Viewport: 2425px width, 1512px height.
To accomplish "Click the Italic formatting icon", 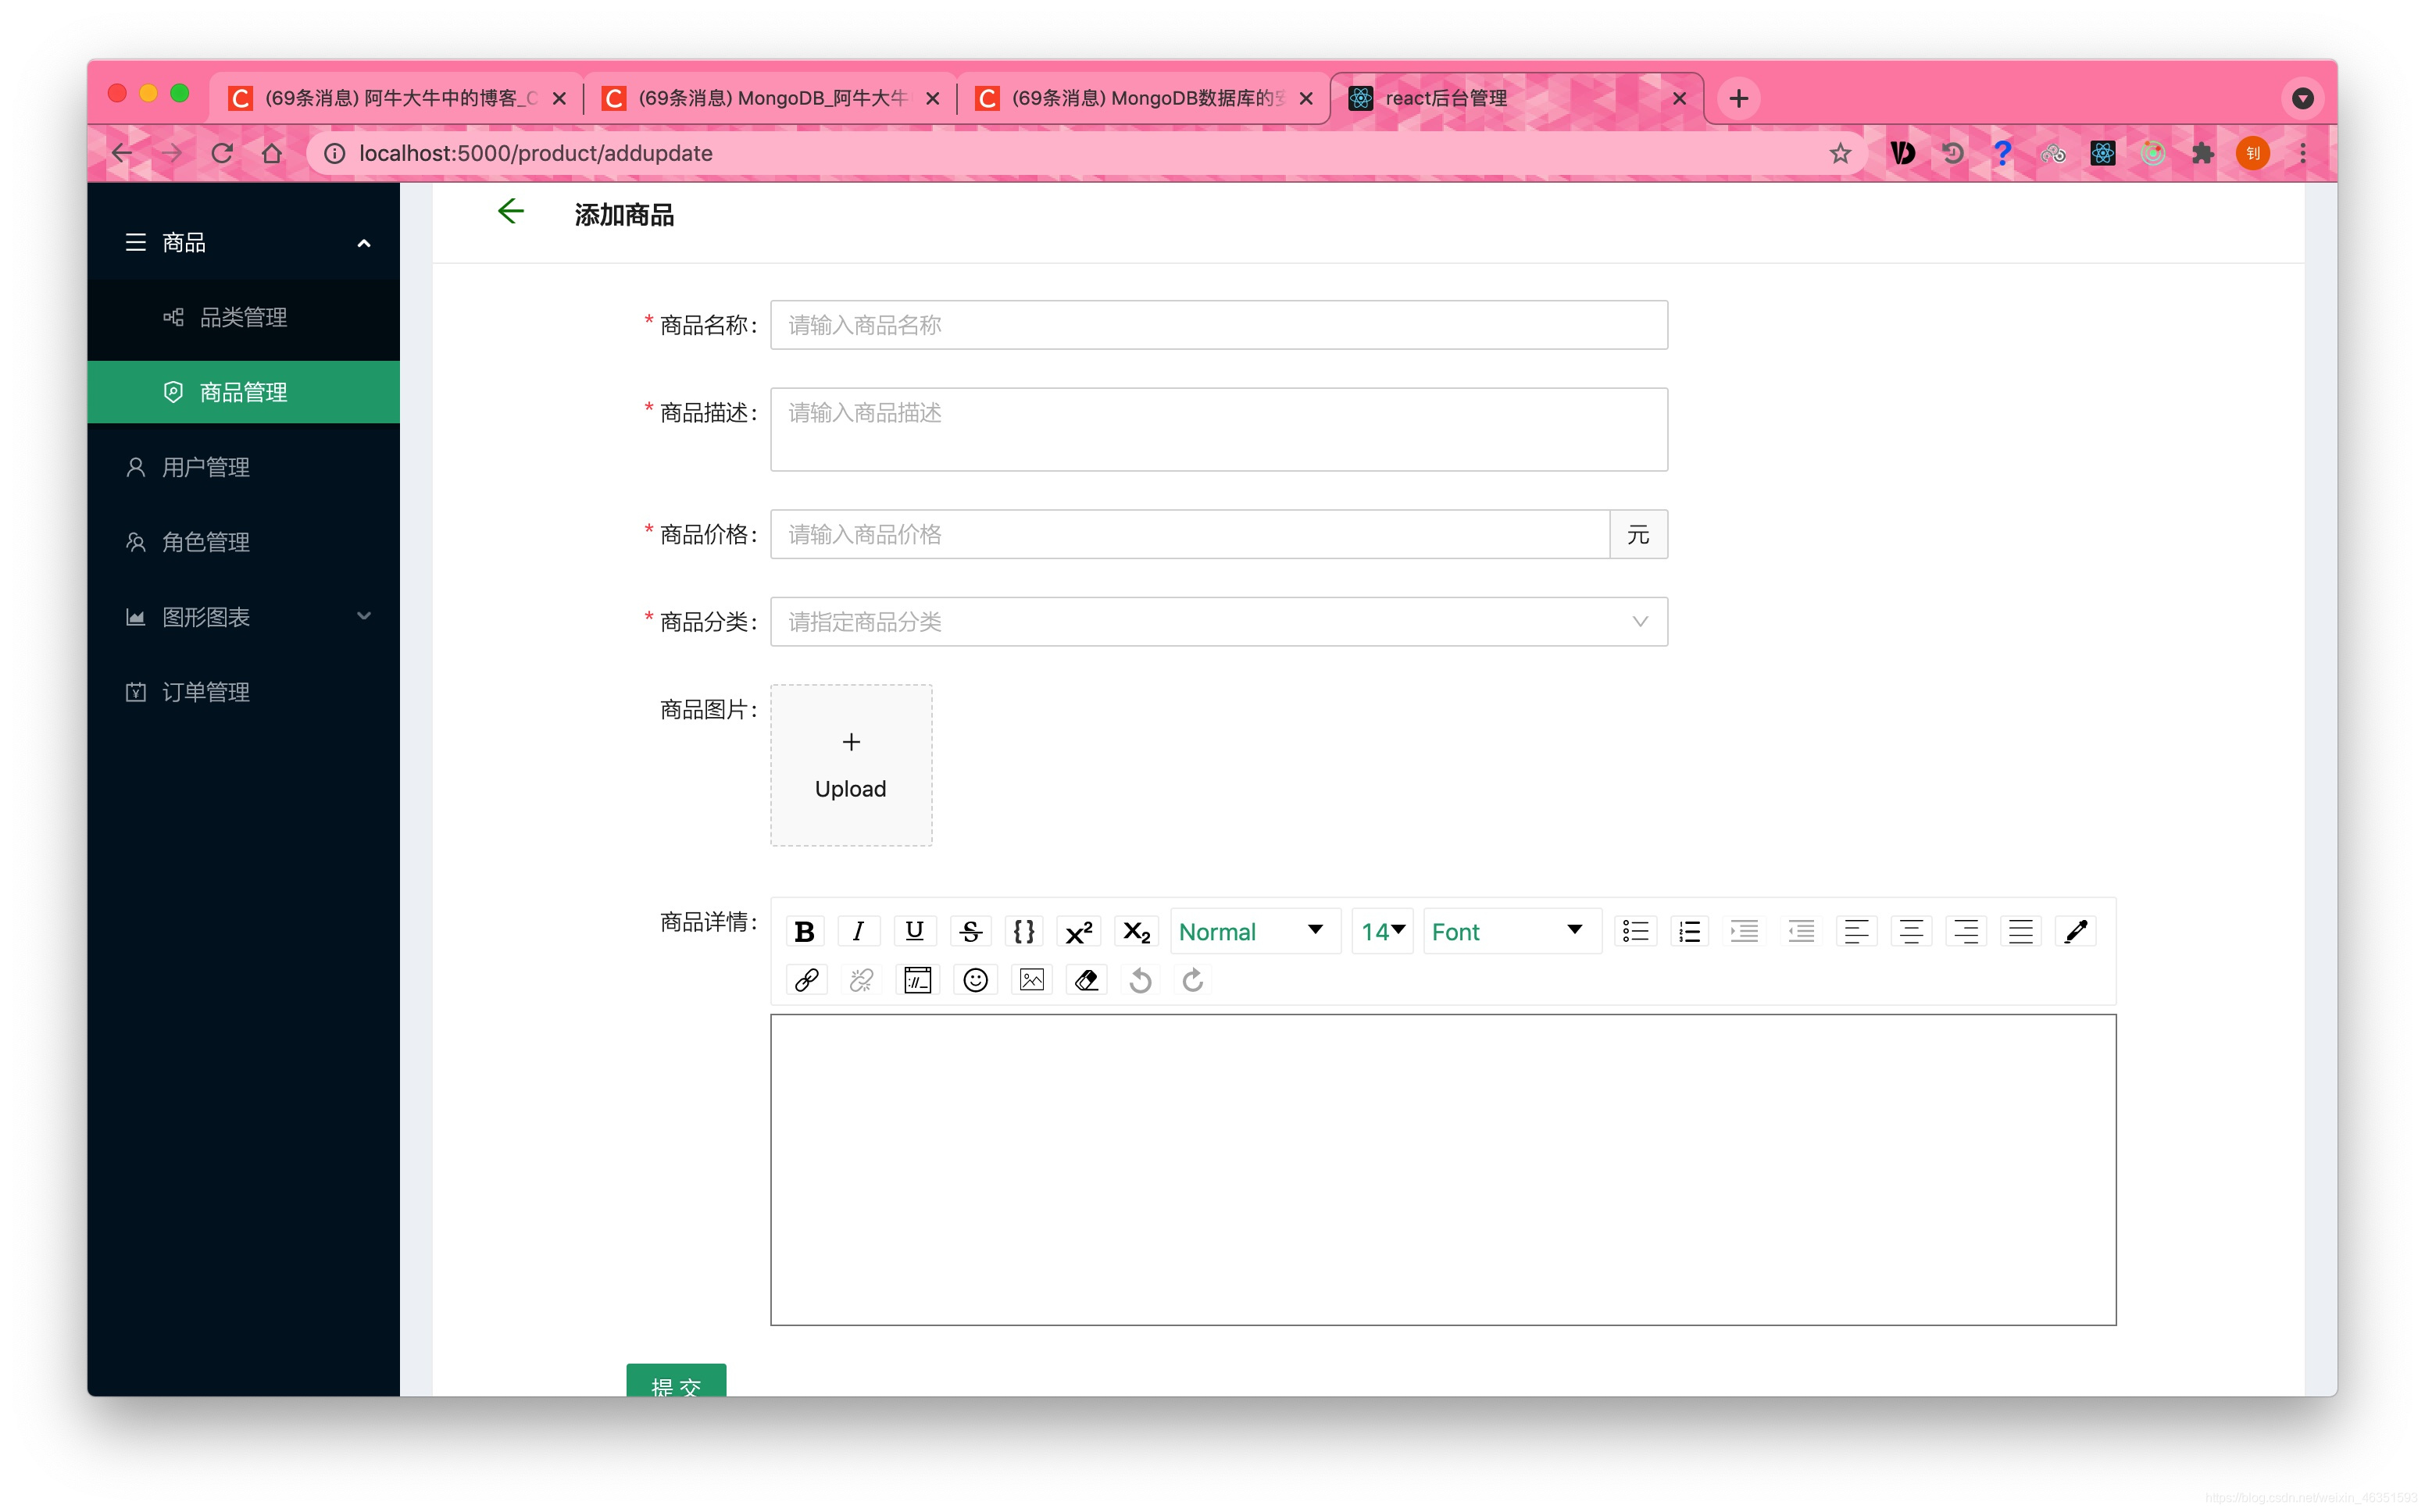I will coord(857,930).
